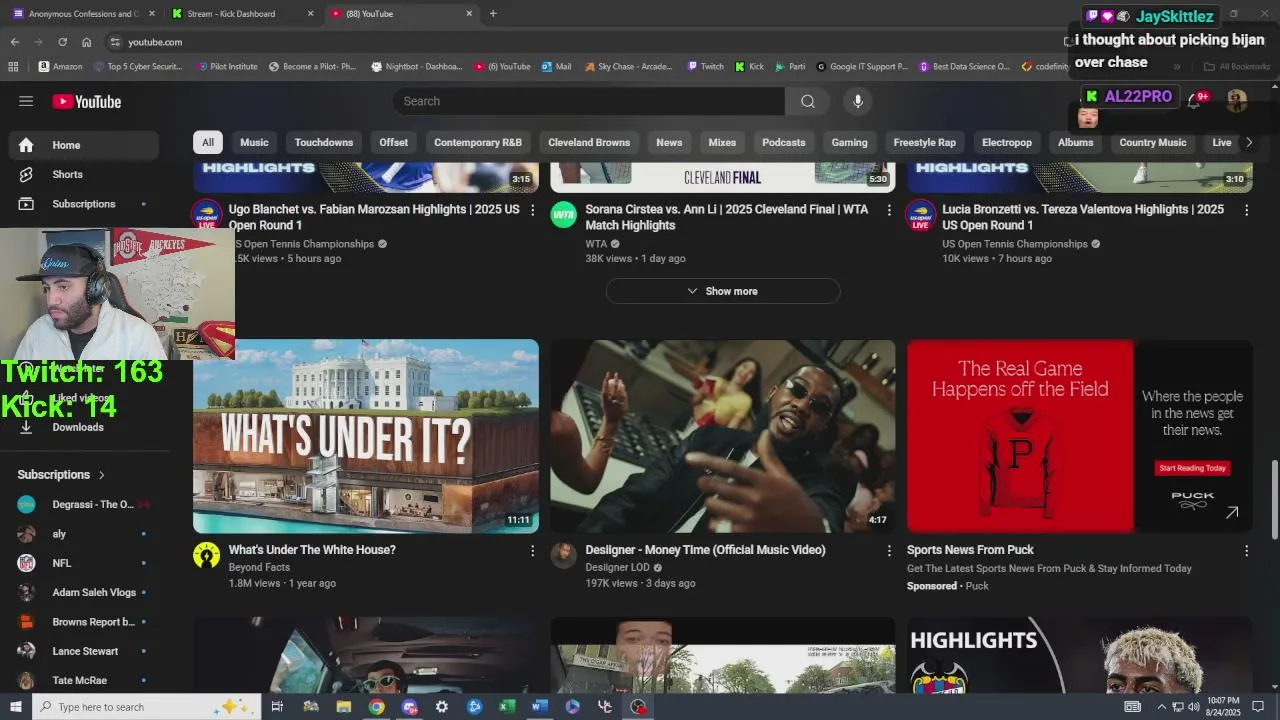Open Word from Windows taskbar

coord(540,707)
